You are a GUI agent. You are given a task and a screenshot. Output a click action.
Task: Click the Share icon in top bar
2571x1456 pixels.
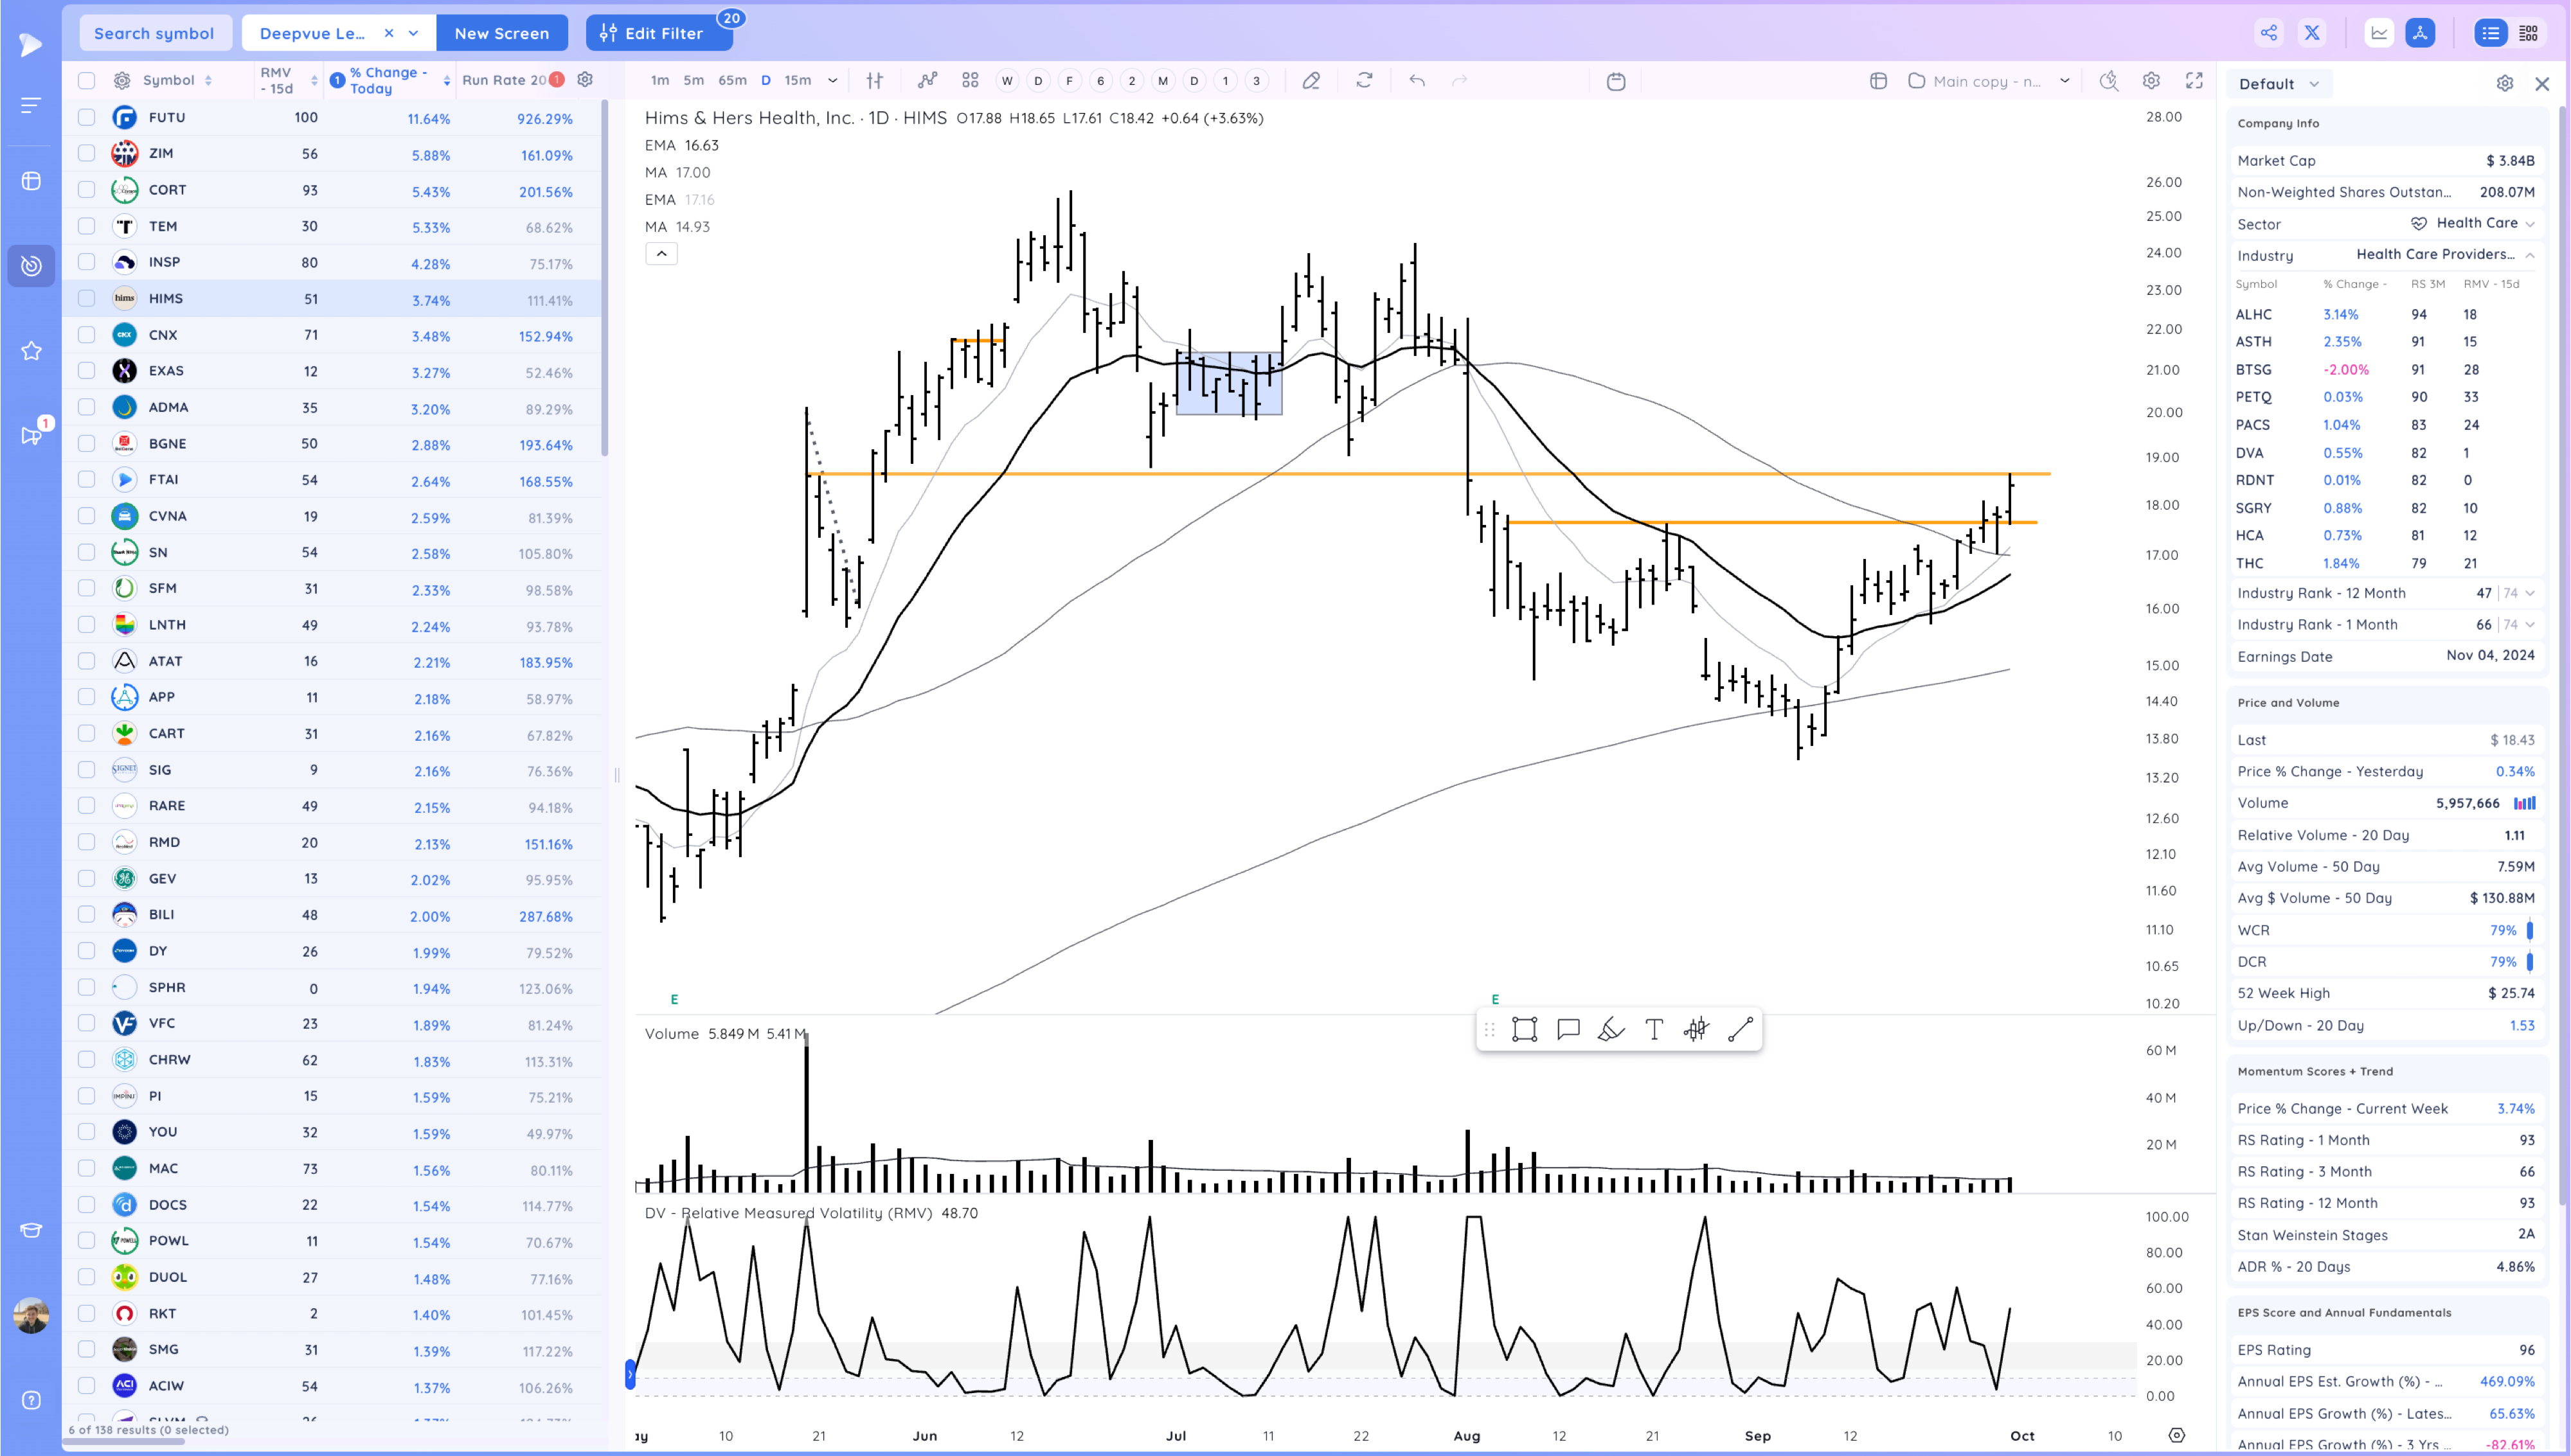(2269, 33)
